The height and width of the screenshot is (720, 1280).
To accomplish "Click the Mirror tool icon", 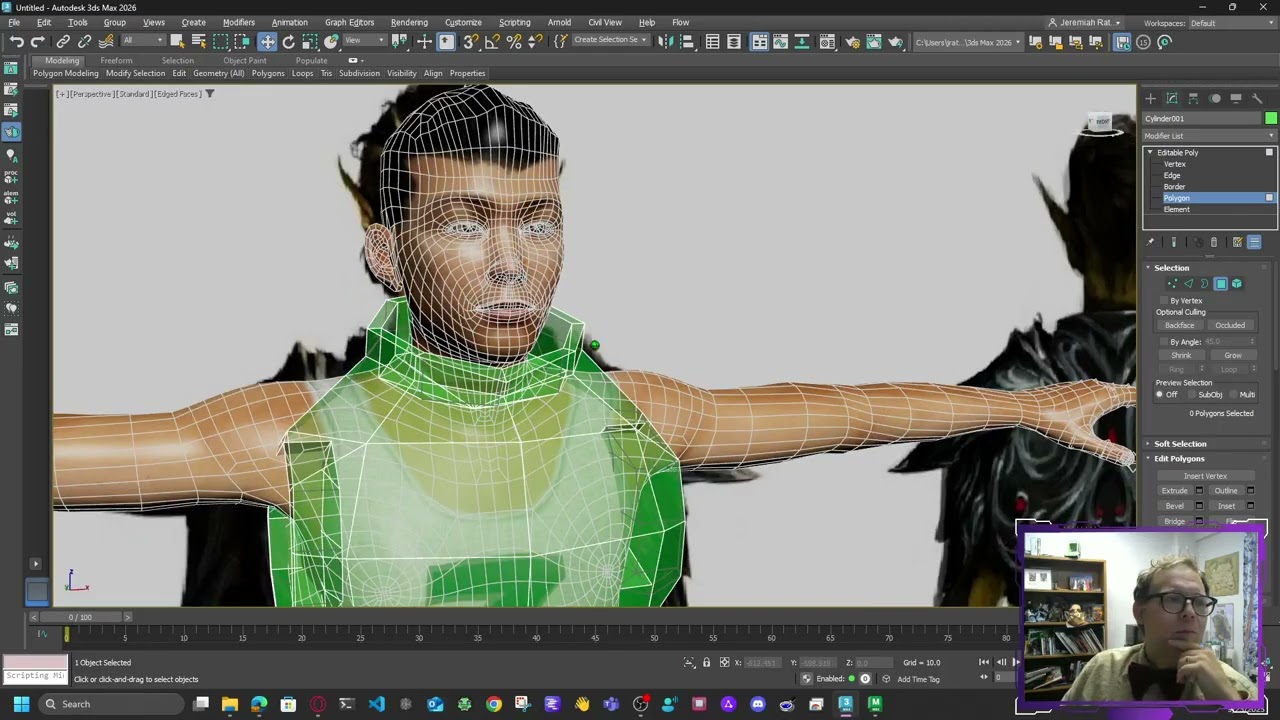I will point(665,41).
